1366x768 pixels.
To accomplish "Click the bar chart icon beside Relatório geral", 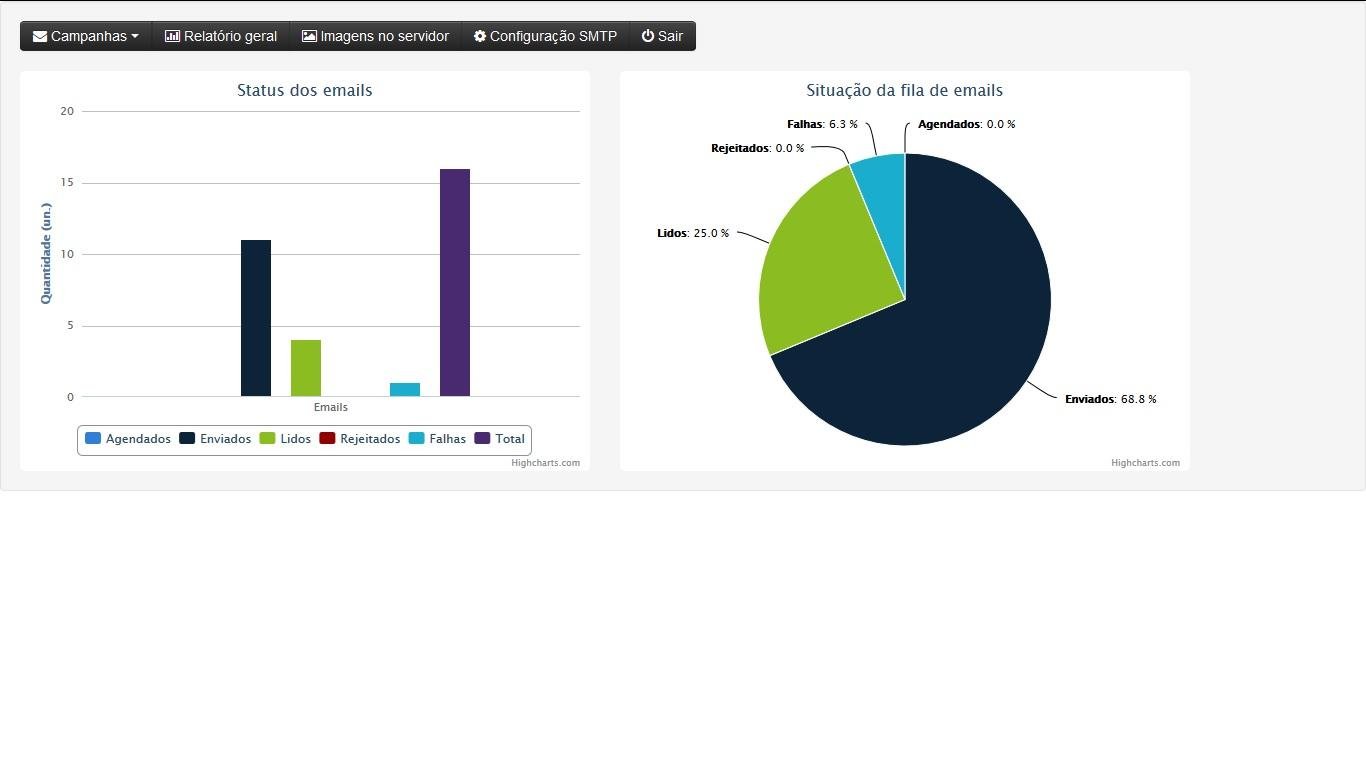I will (171, 36).
